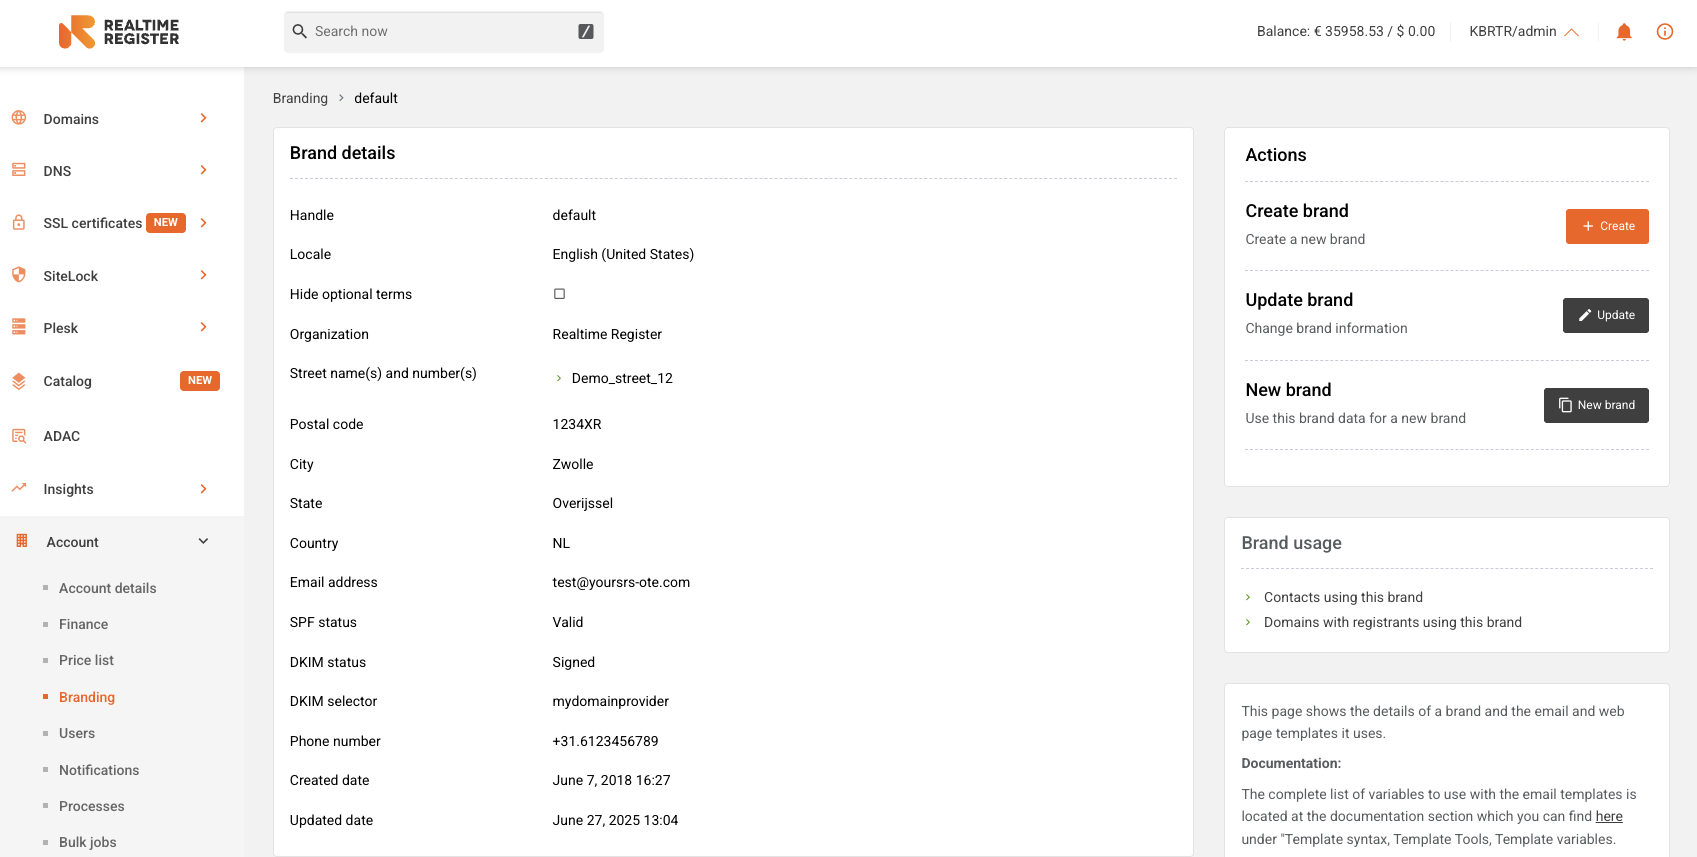Viewport: 1697px width, 857px height.
Task: Toggle the Hide optional terms checkbox
Action: pos(560,294)
